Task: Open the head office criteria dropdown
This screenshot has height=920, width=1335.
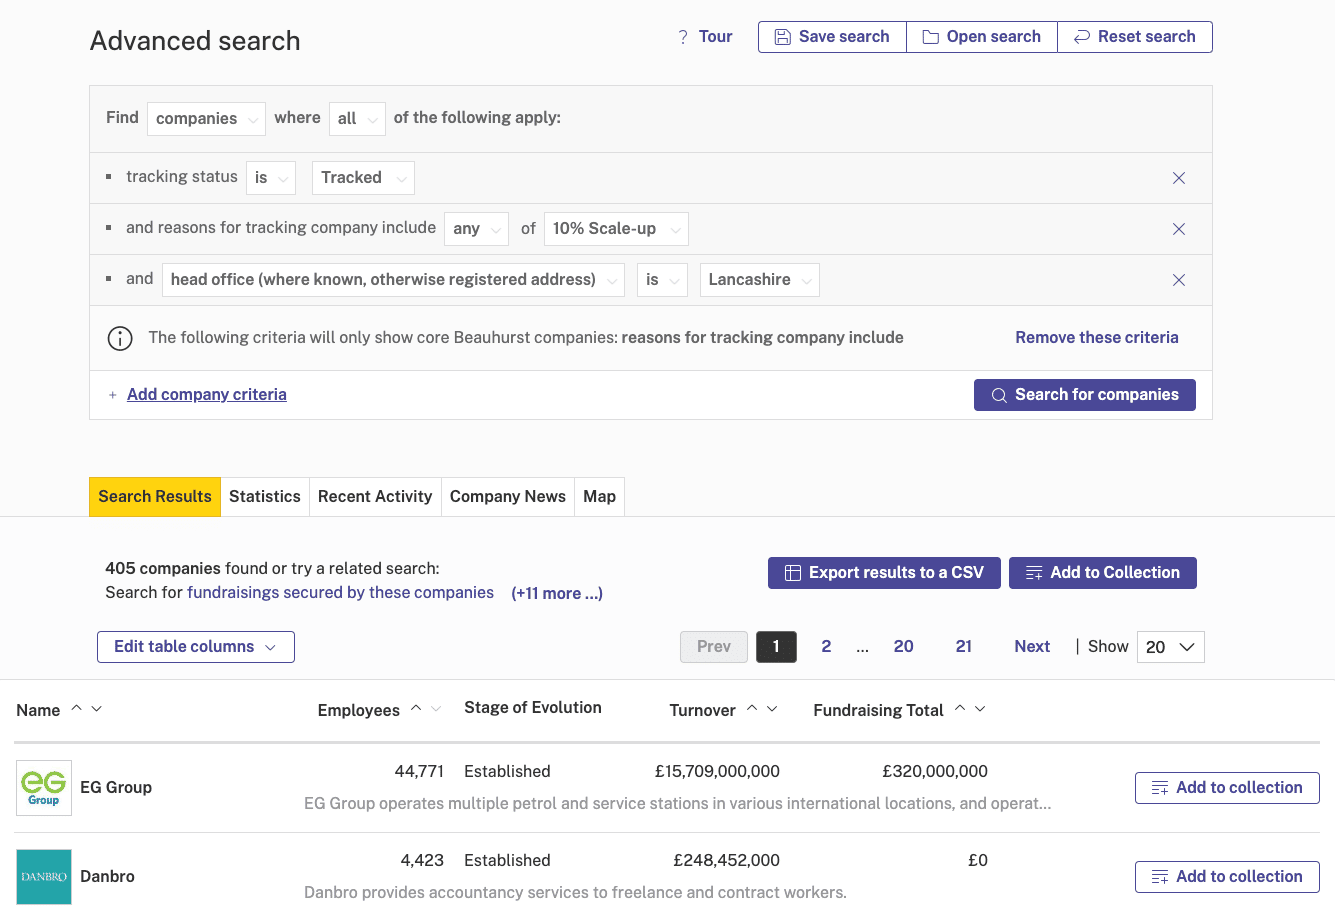Action: 393,280
